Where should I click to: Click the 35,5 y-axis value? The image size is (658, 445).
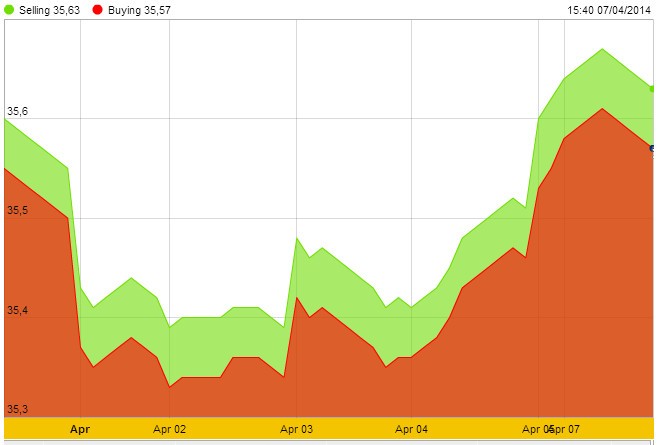(16, 211)
